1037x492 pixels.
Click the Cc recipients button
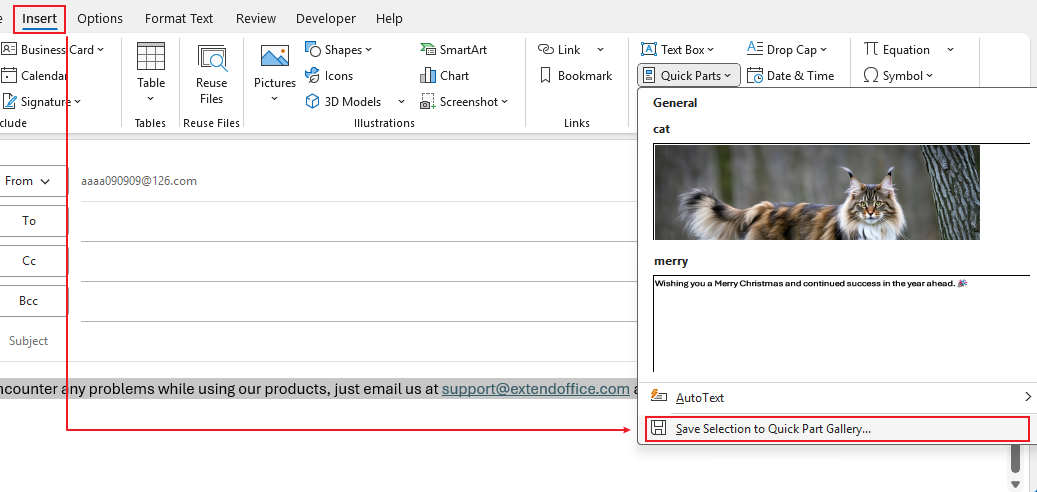34,261
